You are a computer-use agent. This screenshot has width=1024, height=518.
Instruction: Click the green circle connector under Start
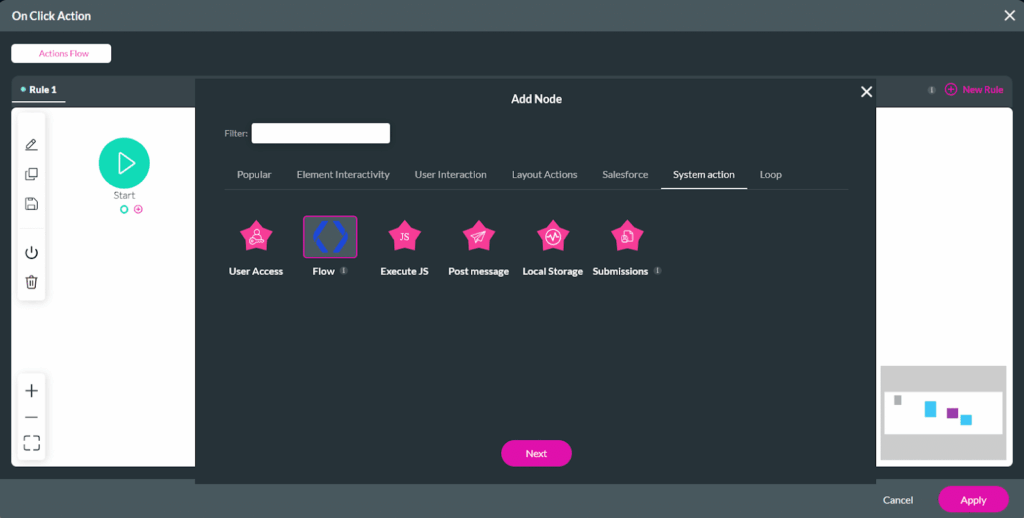[123, 209]
